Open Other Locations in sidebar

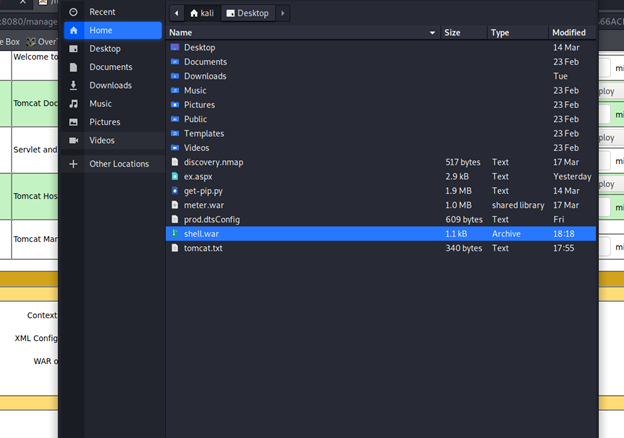113,164
